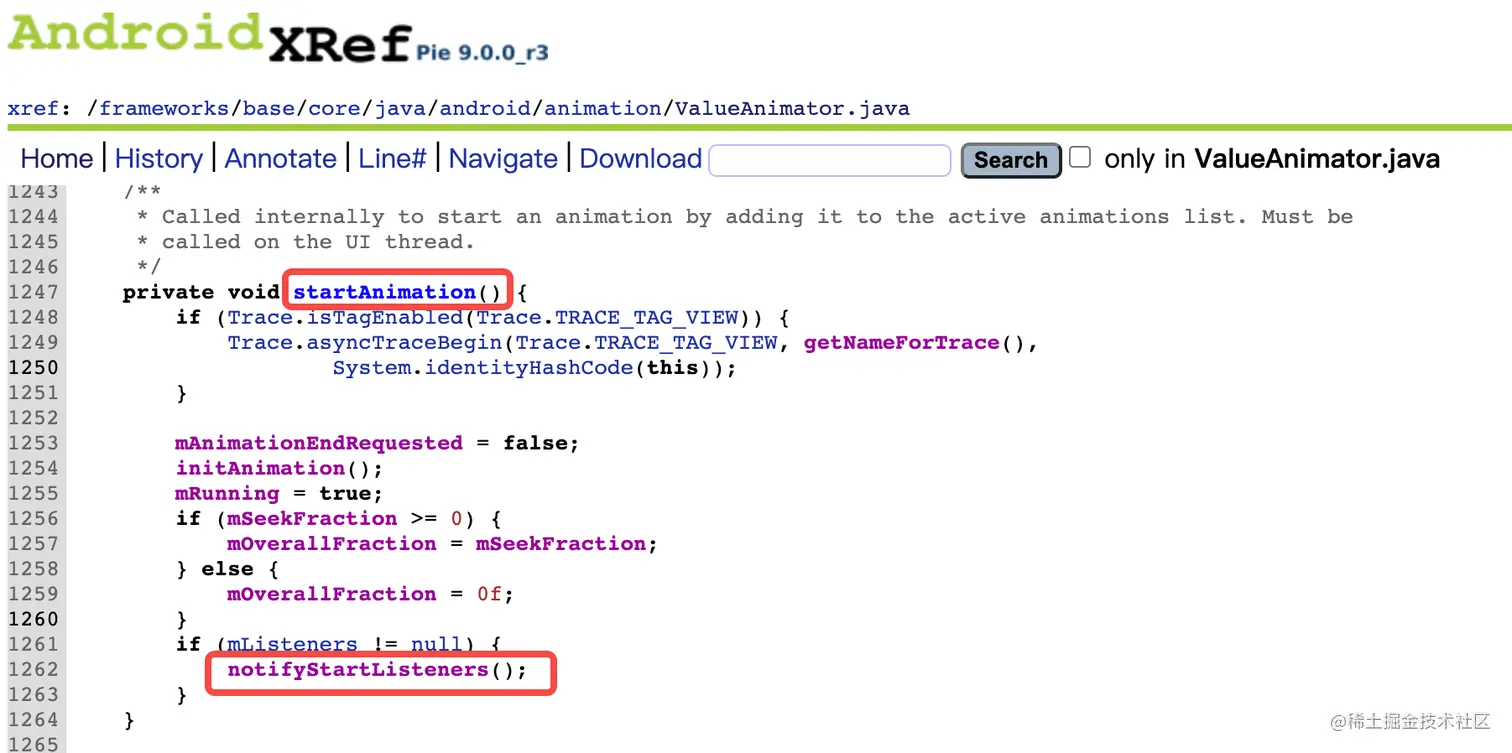1512x753 pixels.
Task: Toggle Line# display
Action: 392,159
